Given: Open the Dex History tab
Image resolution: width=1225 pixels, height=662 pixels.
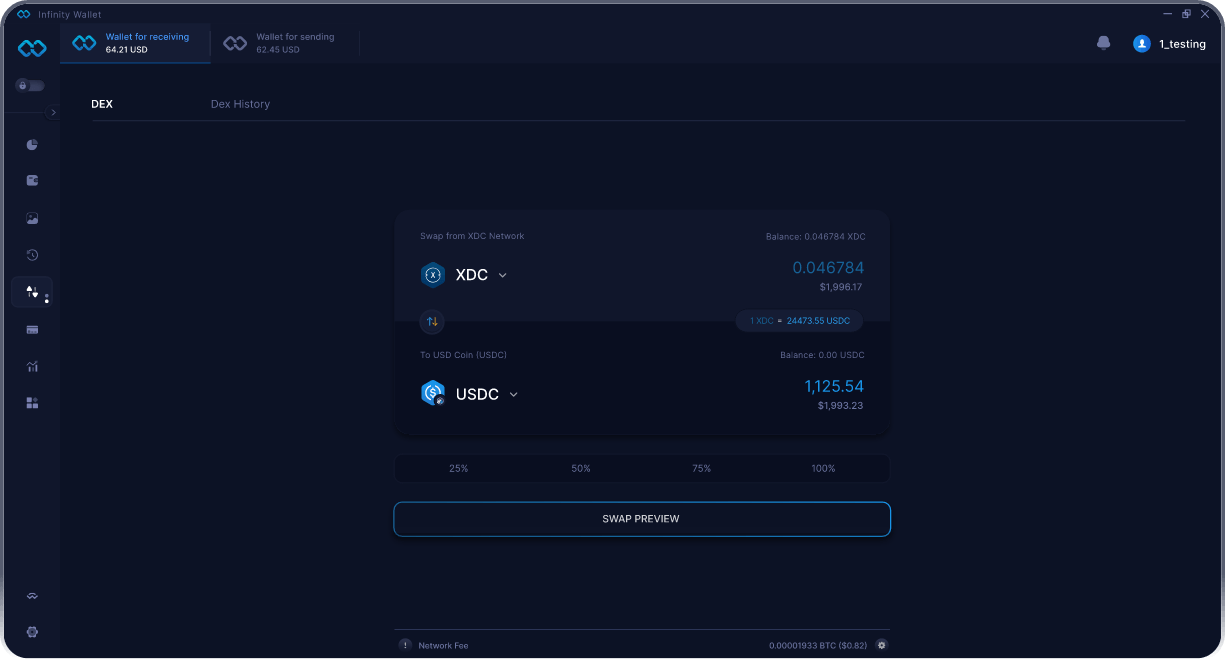Looking at the screenshot, I should [240, 104].
